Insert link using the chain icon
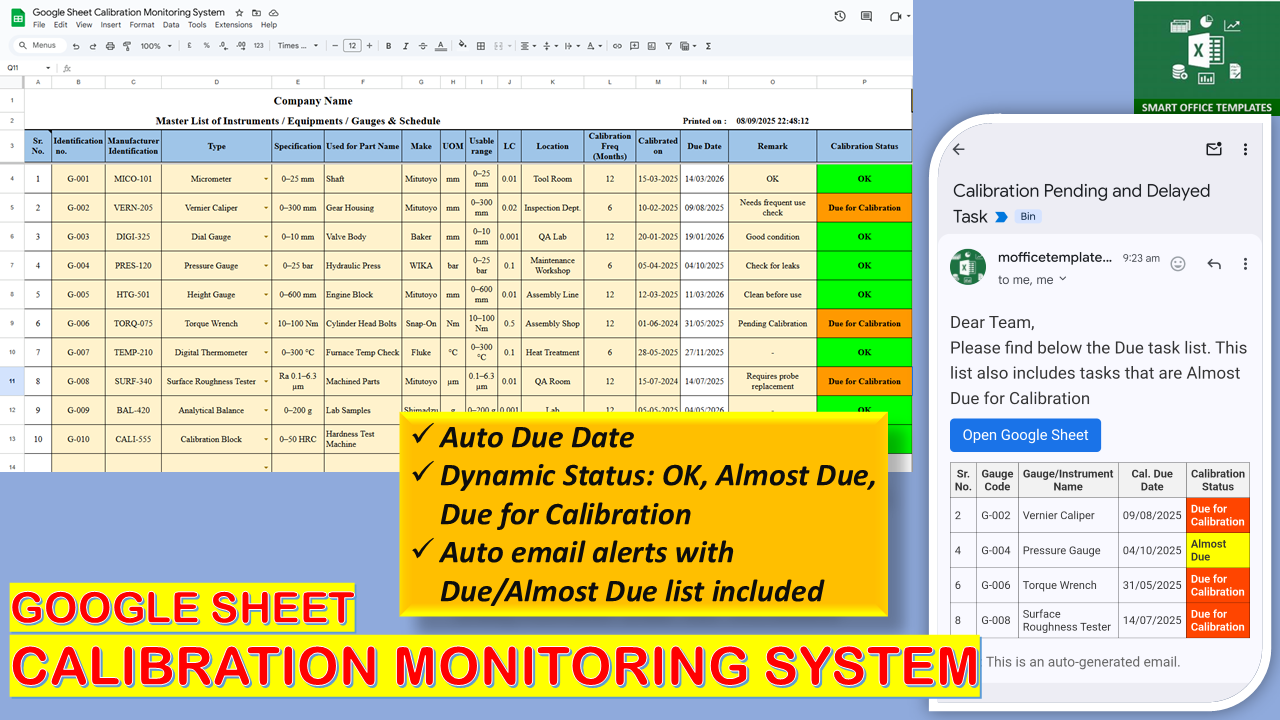This screenshot has height=720, width=1280. (617, 46)
